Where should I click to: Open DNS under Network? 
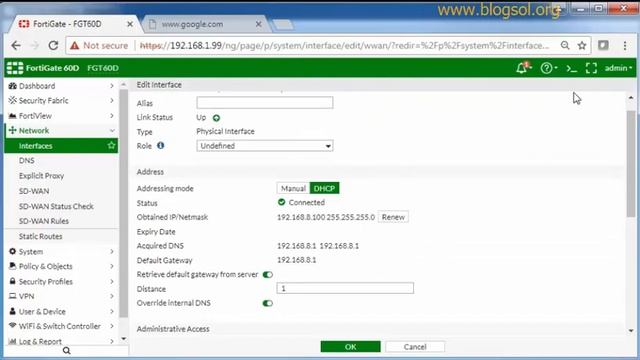pos(27,160)
